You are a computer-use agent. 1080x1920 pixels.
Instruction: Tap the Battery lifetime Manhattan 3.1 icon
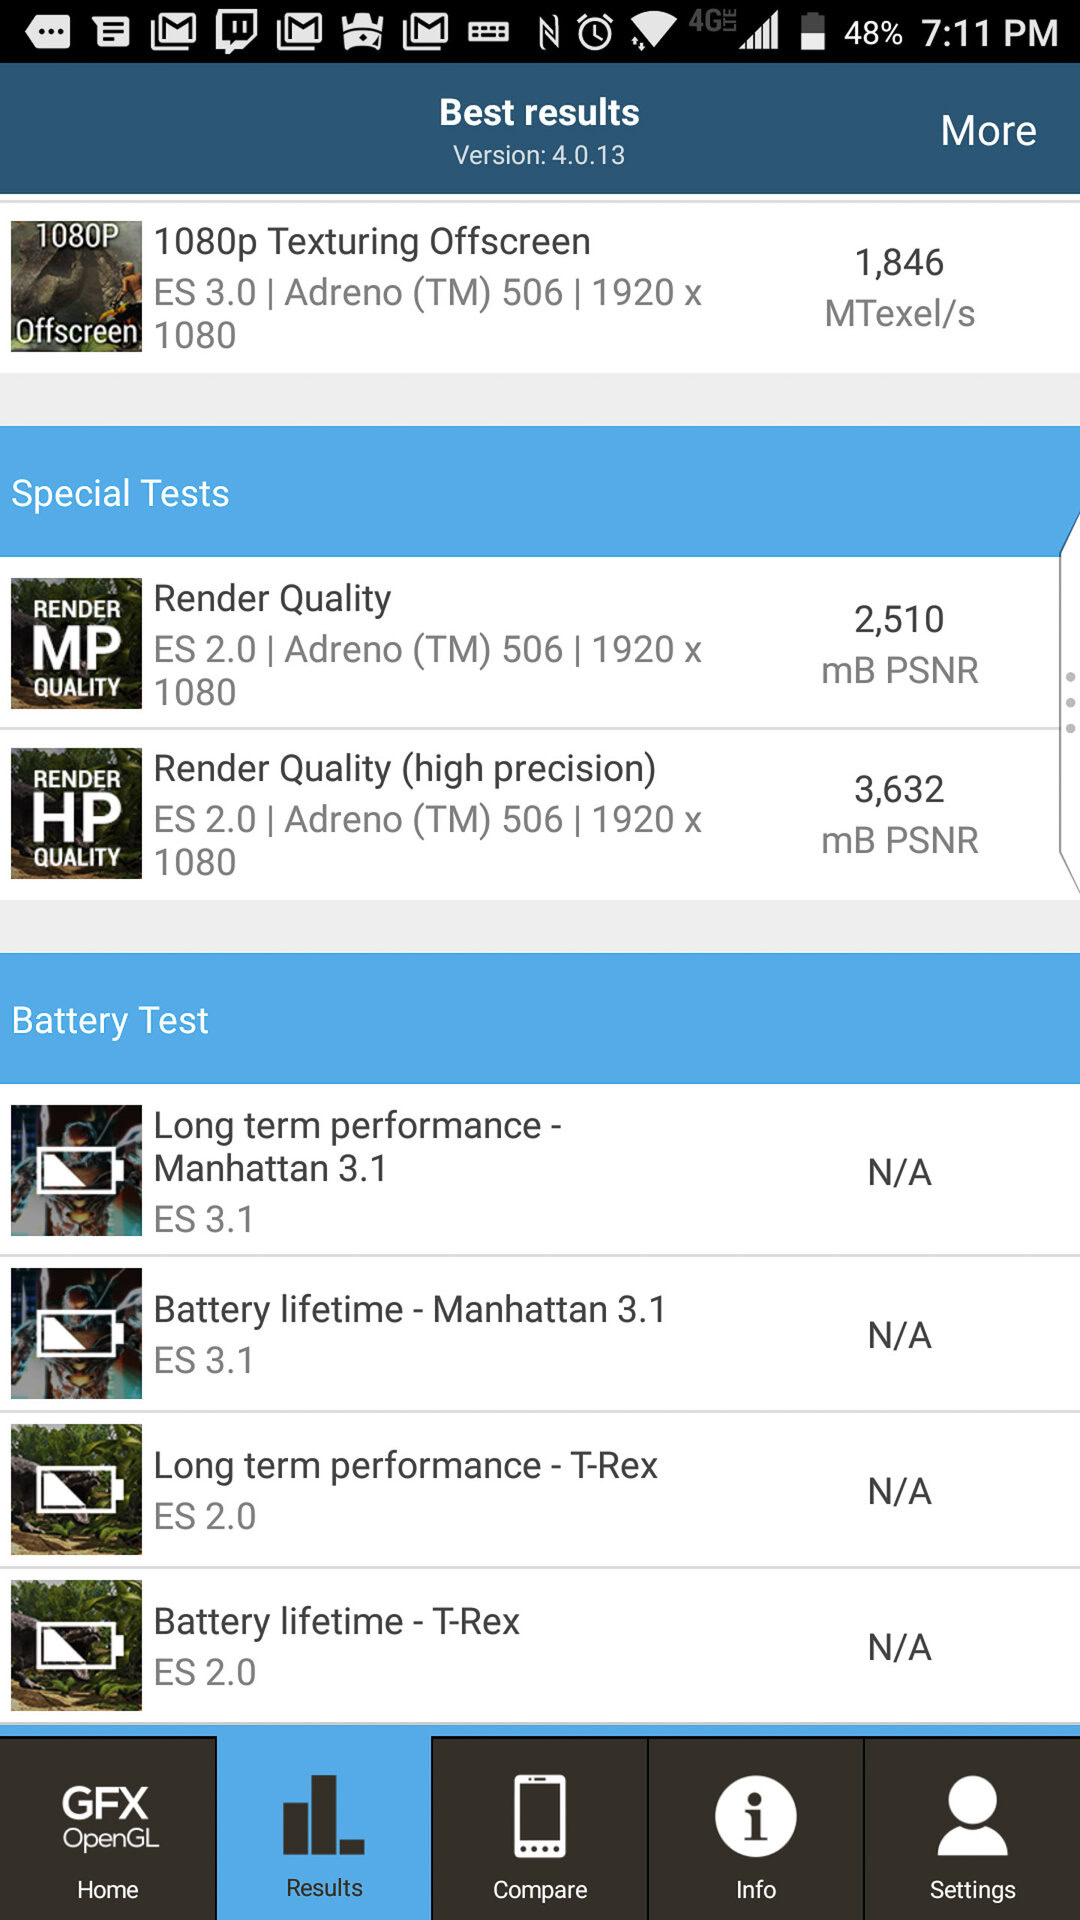tap(76, 1333)
